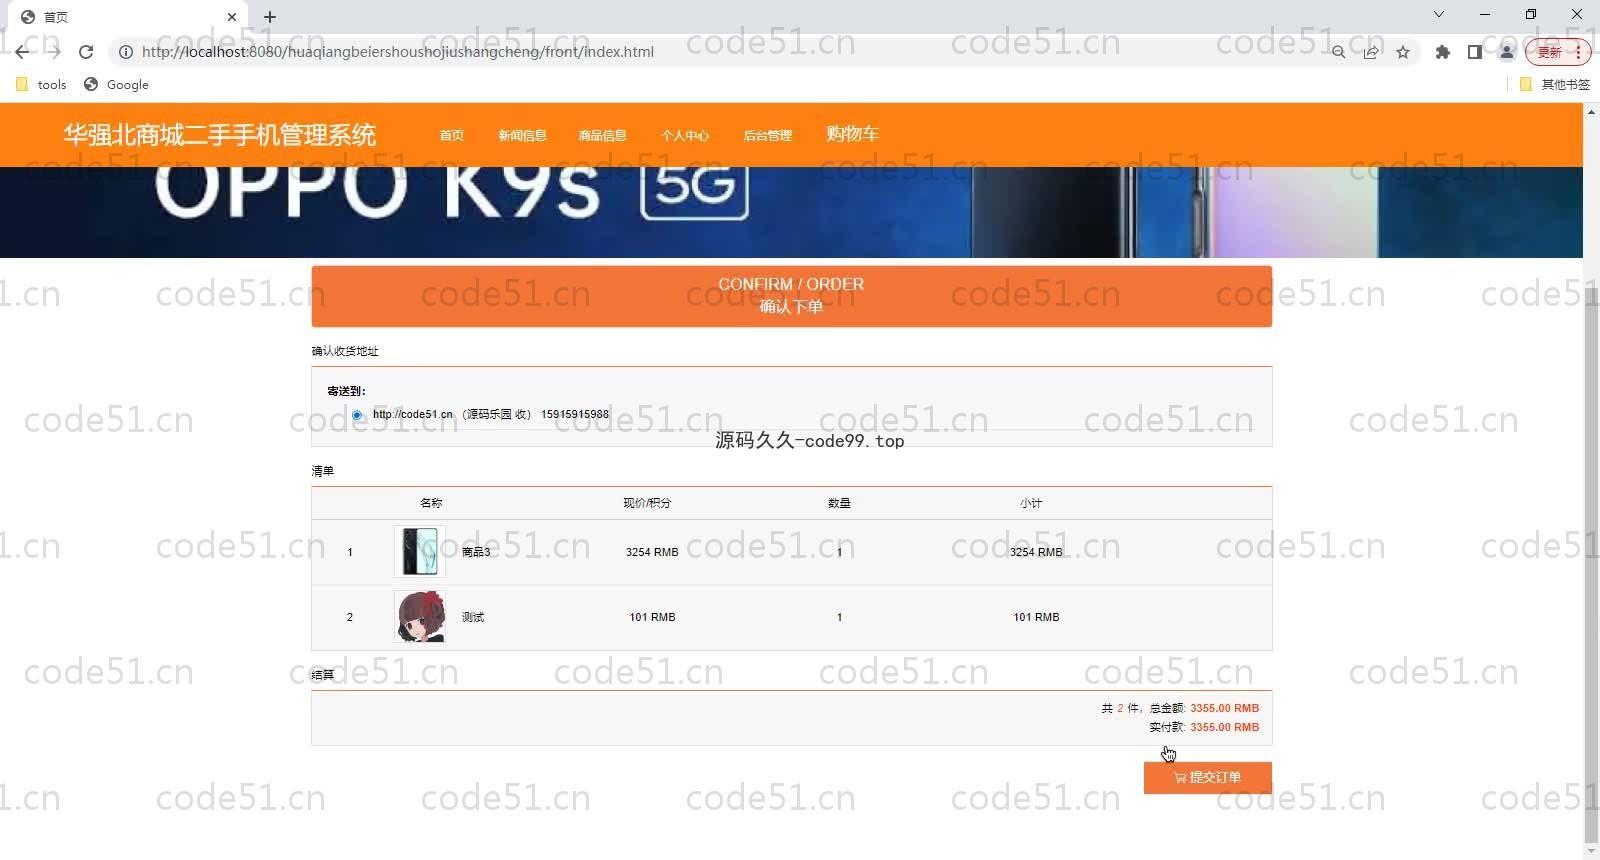Viewport: 1600px width, 860px height.
Task: Click the 数量 column header
Action: [839, 503]
